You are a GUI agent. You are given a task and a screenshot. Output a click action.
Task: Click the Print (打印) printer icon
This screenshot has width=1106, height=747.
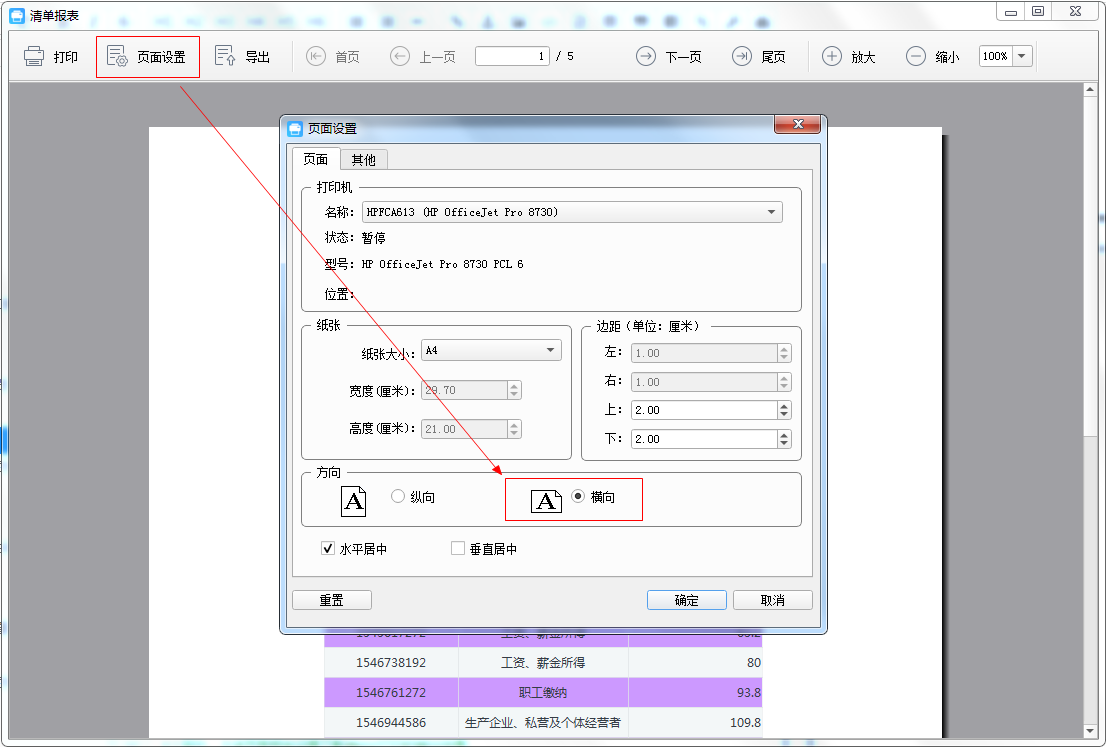(x=34, y=57)
